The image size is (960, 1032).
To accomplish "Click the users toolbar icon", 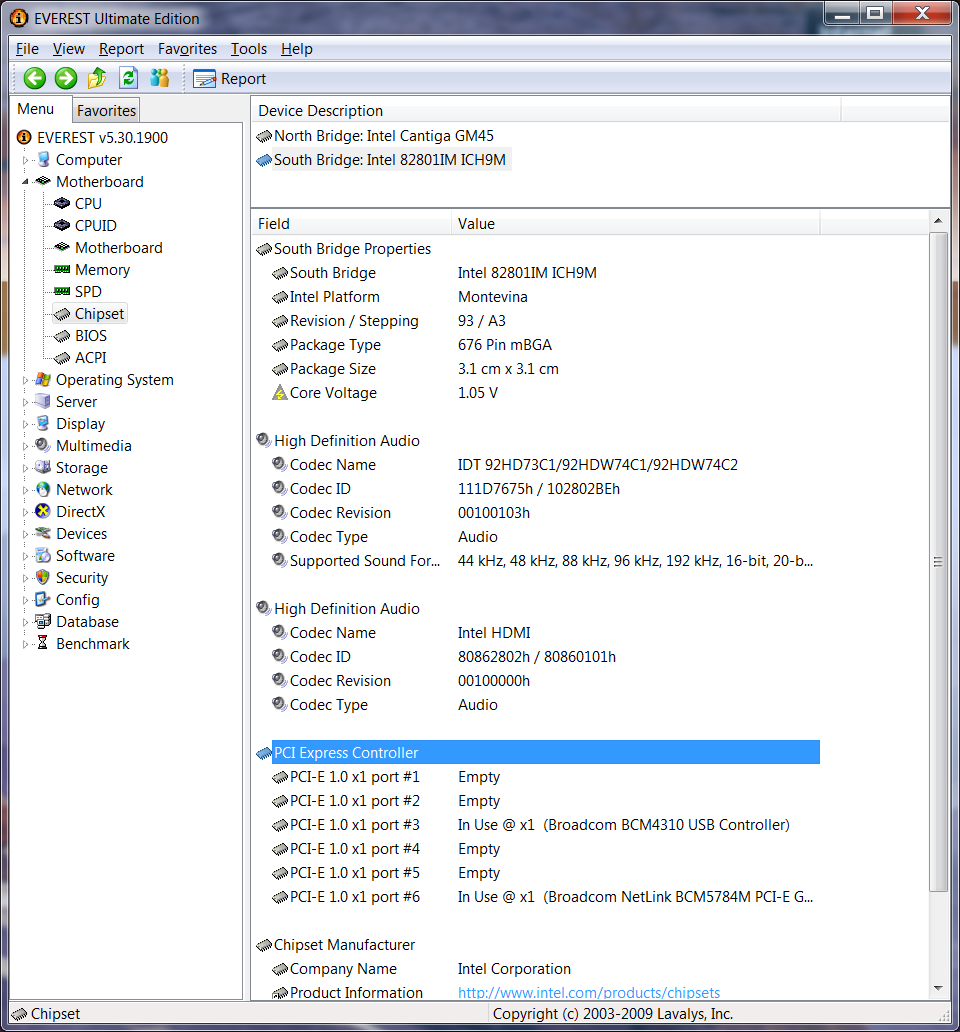I will click(159, 78).
